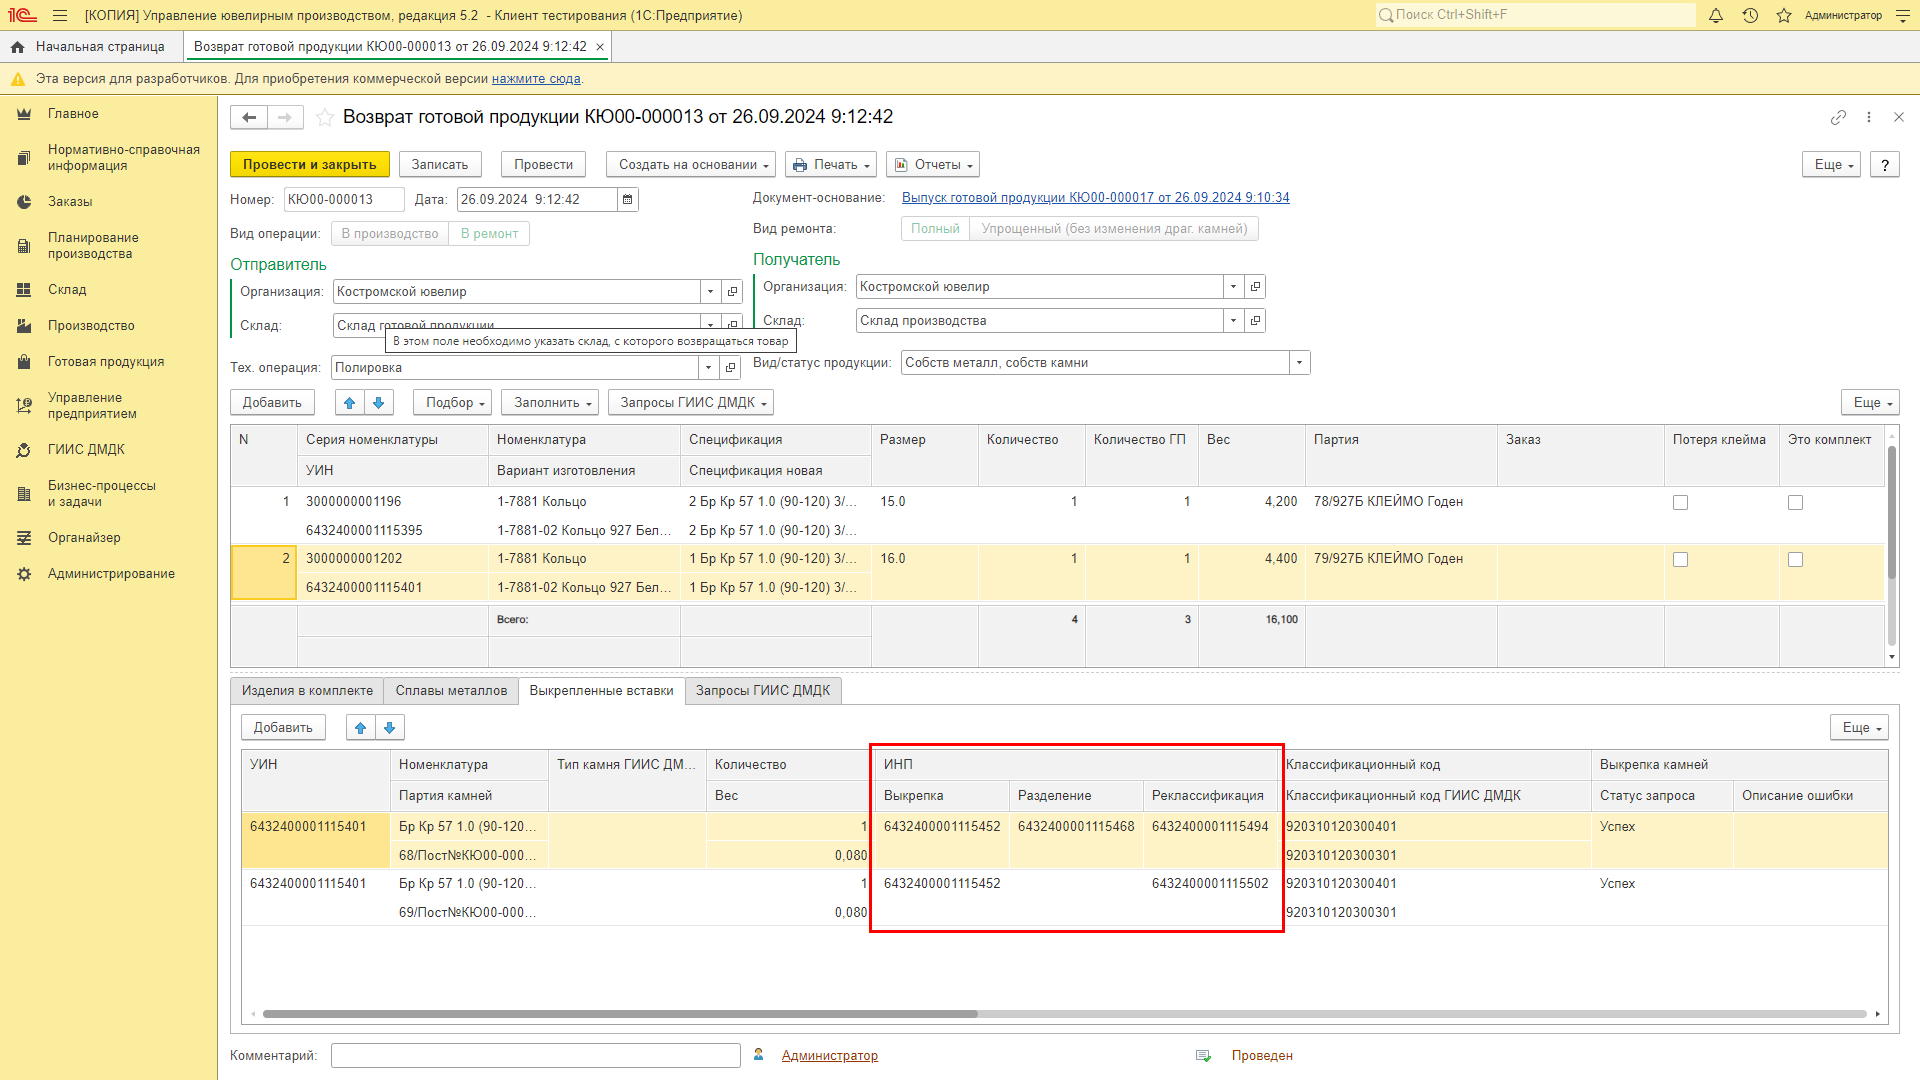
Task: Switch to Начальная страница tab
Action: tap(90, 47)
